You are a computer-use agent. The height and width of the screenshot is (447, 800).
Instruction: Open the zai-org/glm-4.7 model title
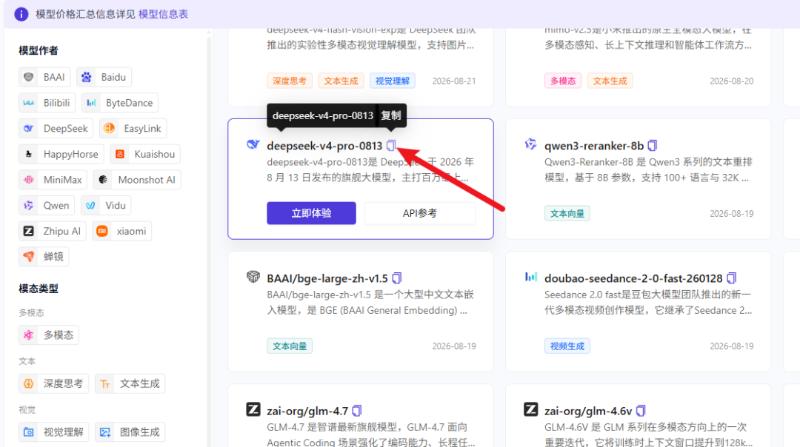(307, 411)
